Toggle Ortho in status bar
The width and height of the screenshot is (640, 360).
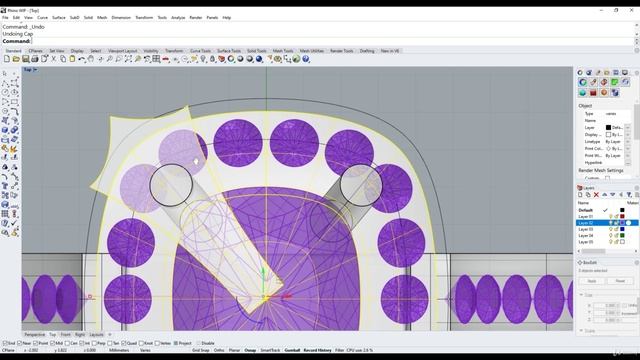[x=219, y=350]
